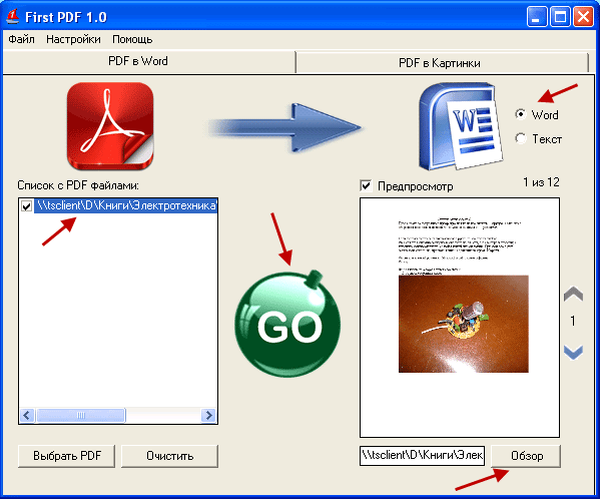Viewport: 600px width, 499px height.
Task: Select the Word output radio button
Action: [520, 115]
